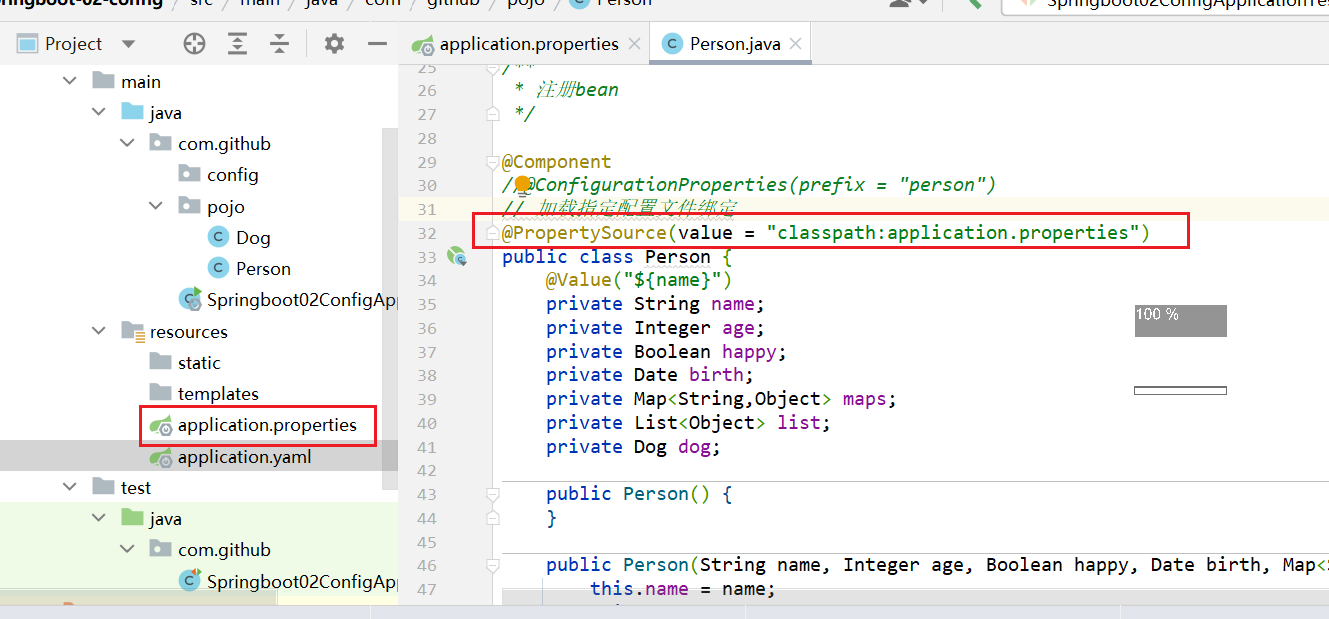Hide the Project tool window with the dash icon
This screenshot has width=1329, height=619.
[377, 44]
